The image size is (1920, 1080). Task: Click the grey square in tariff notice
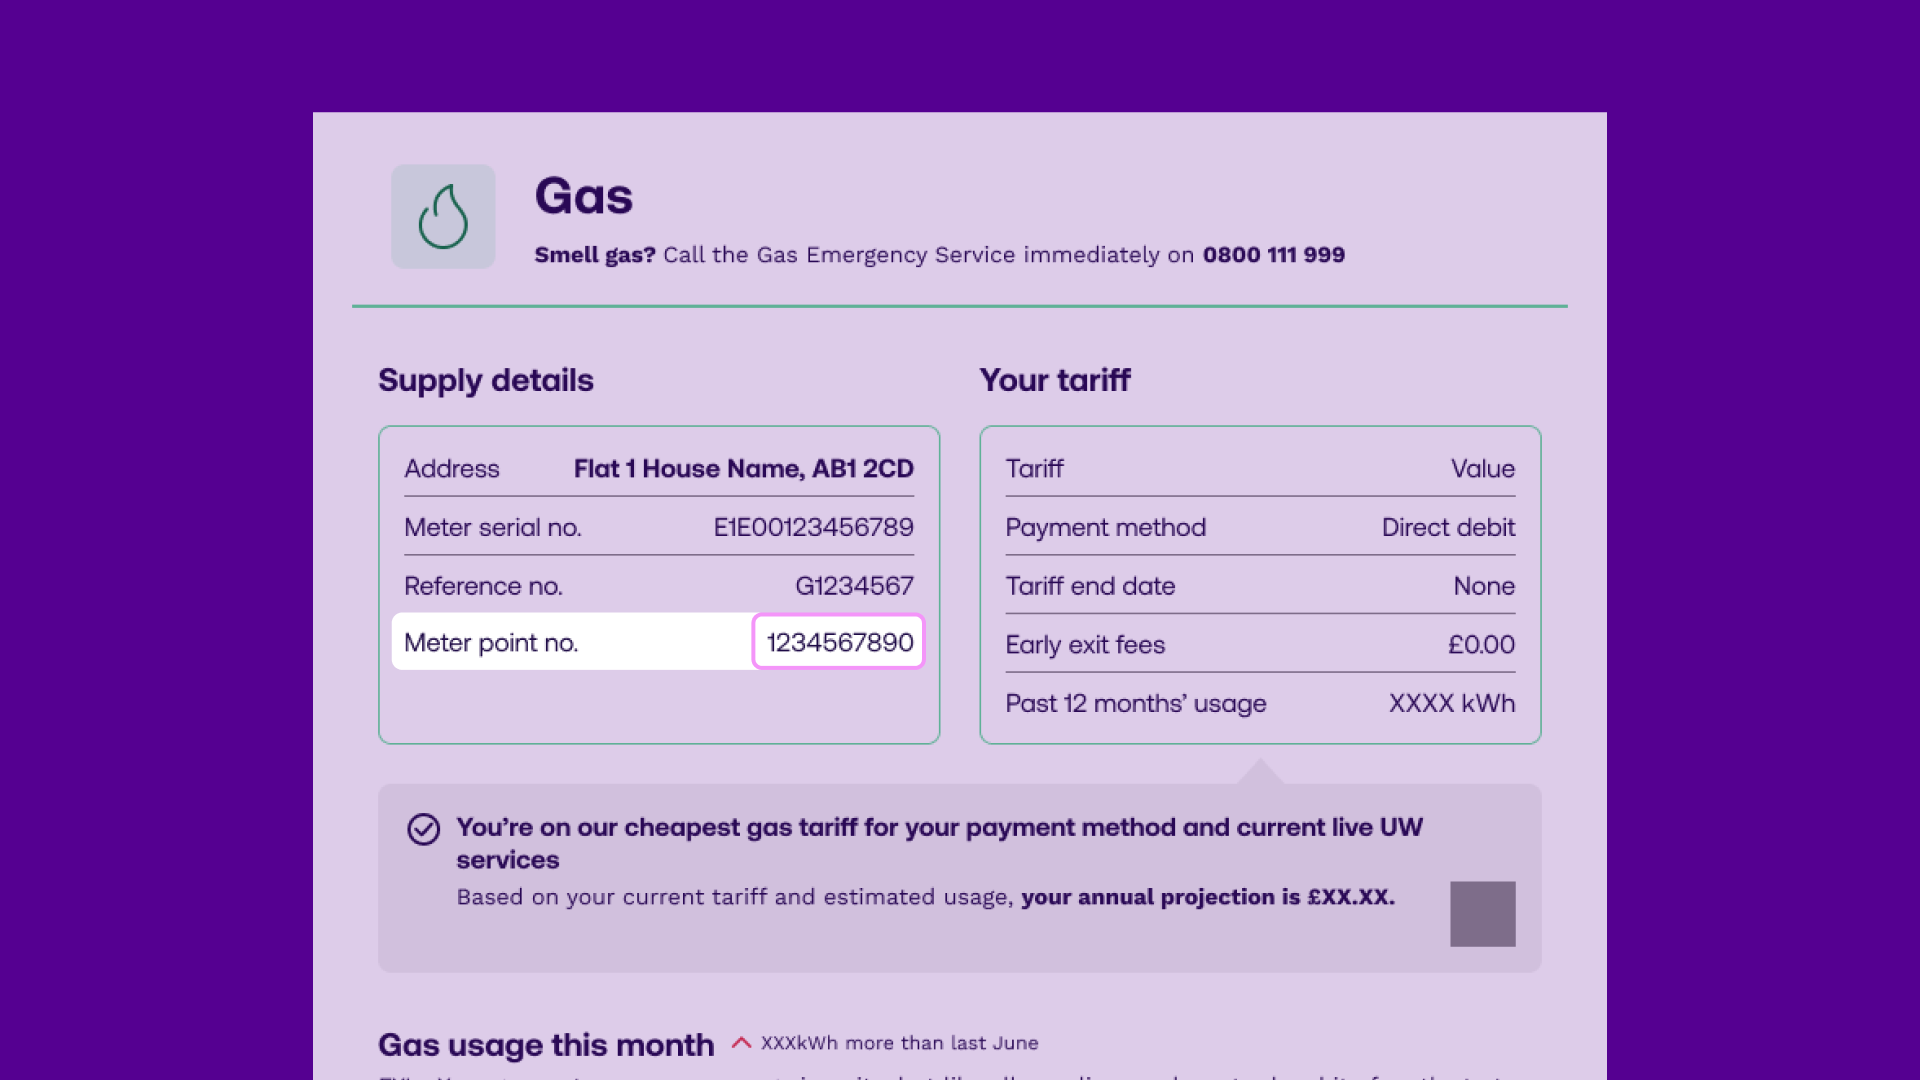[1482, 913]
